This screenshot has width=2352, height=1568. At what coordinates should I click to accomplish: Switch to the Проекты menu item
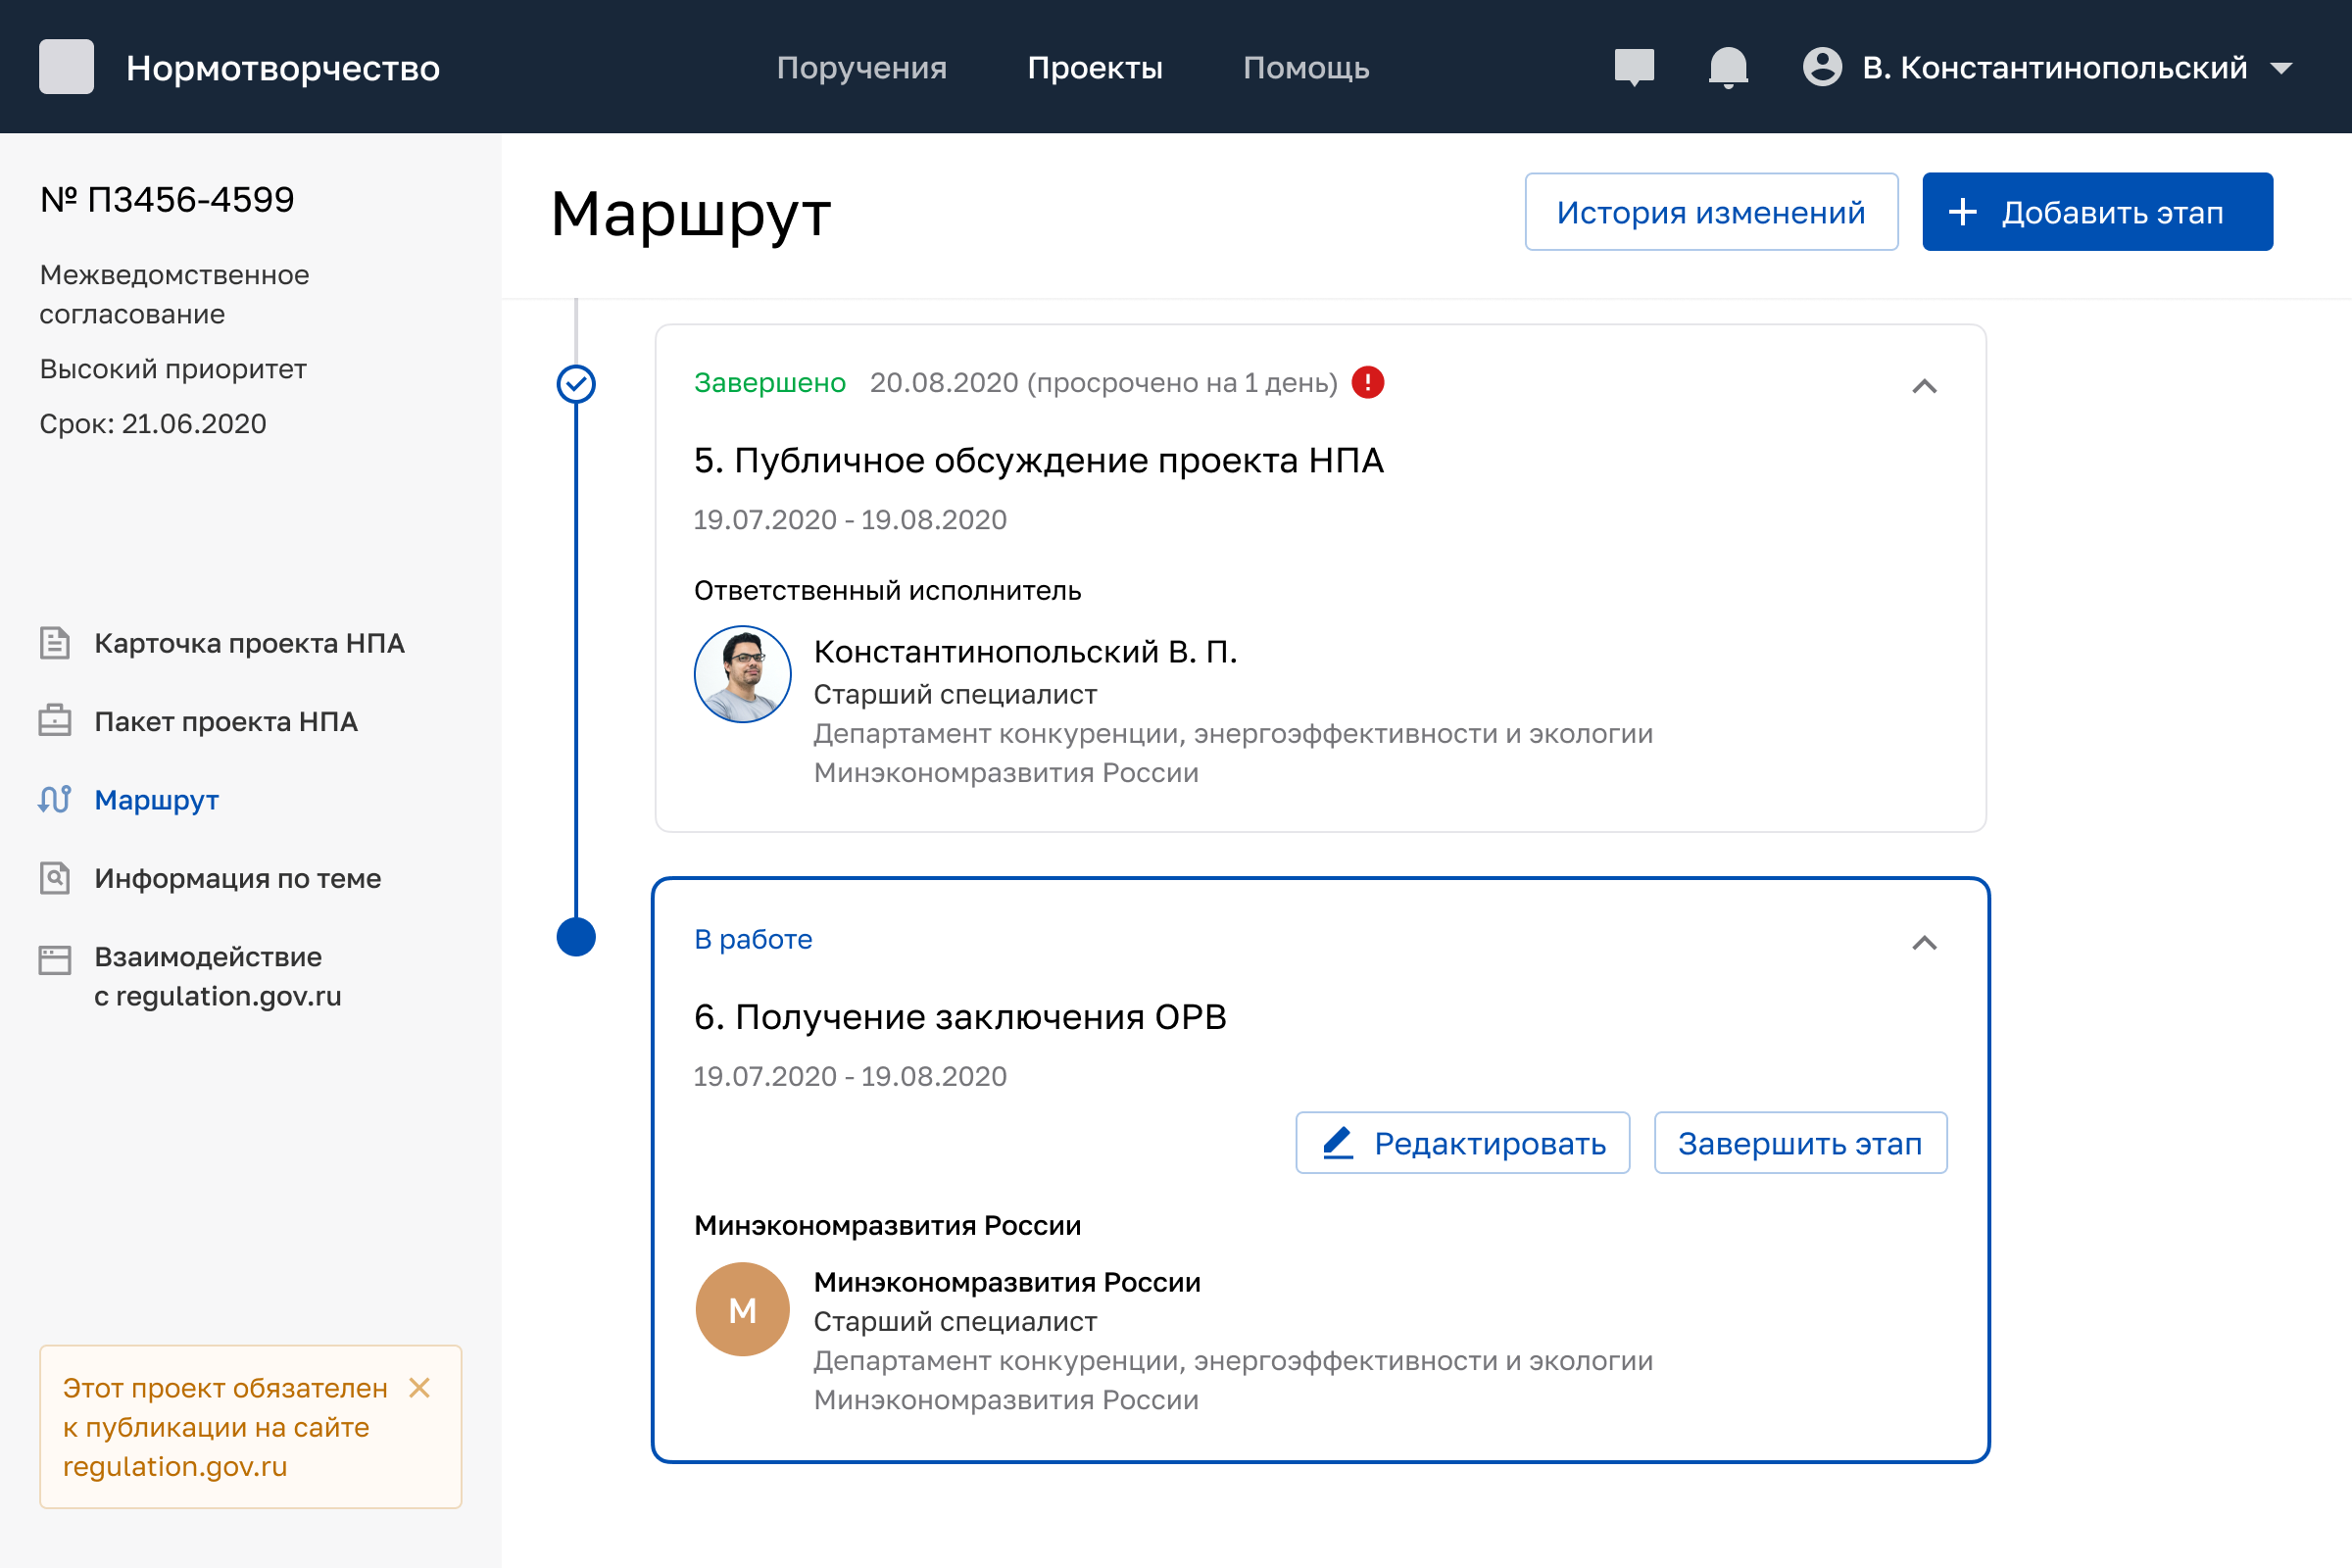(1095, 67)
